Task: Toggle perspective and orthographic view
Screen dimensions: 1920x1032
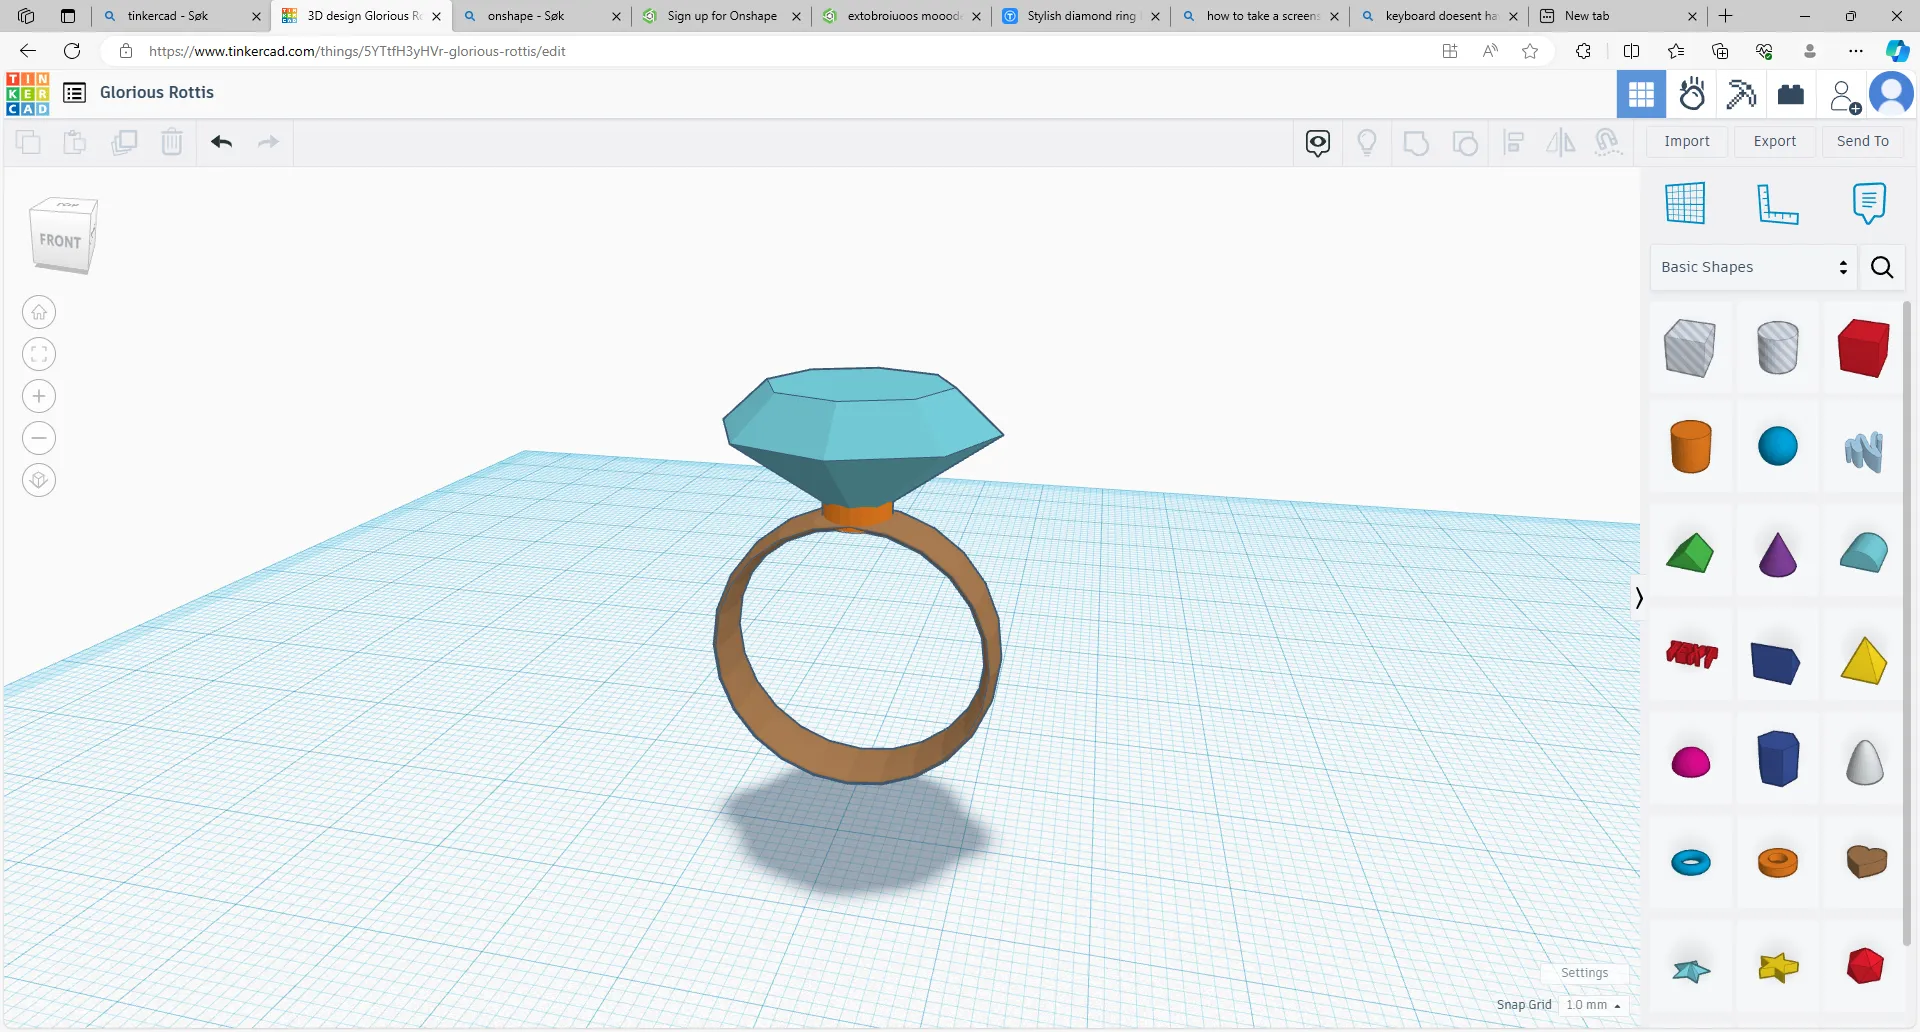Action: pos(39,481)
